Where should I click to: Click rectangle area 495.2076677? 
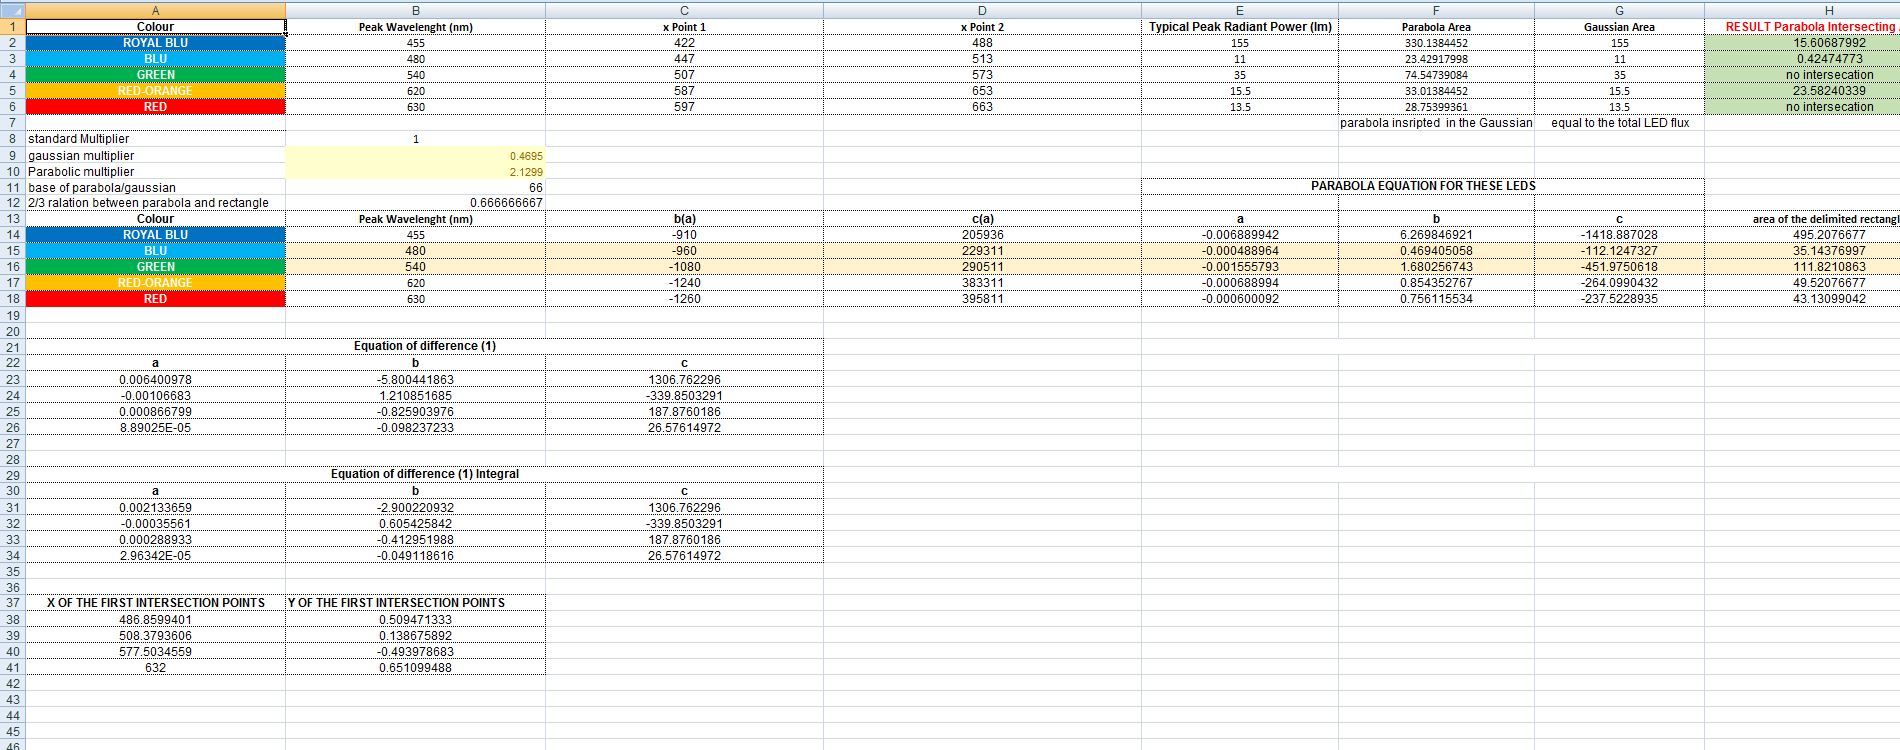coord(1802,235)
